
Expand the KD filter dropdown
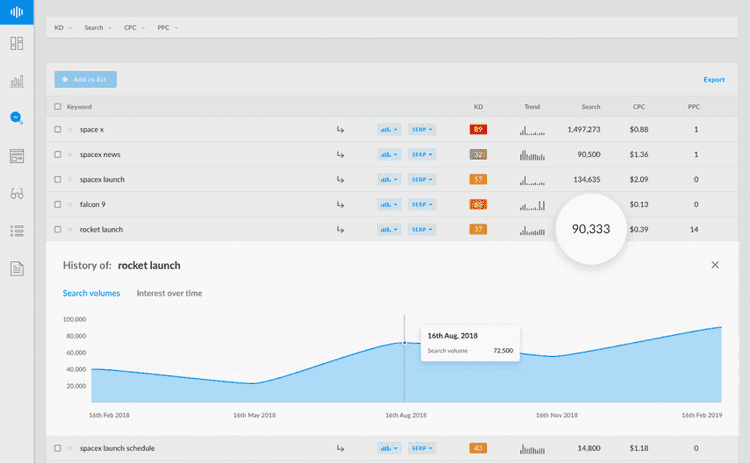point(62,27)
